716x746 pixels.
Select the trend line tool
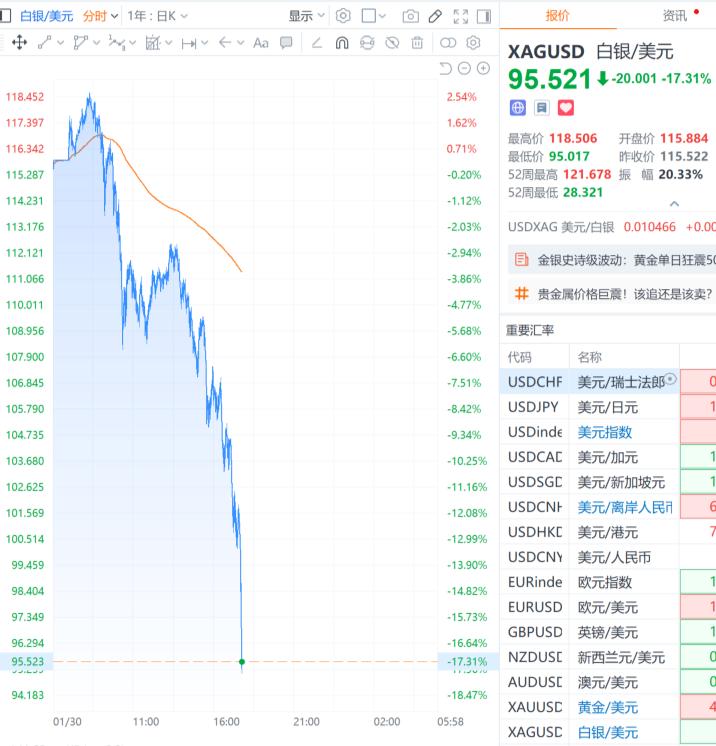(44, 43)
